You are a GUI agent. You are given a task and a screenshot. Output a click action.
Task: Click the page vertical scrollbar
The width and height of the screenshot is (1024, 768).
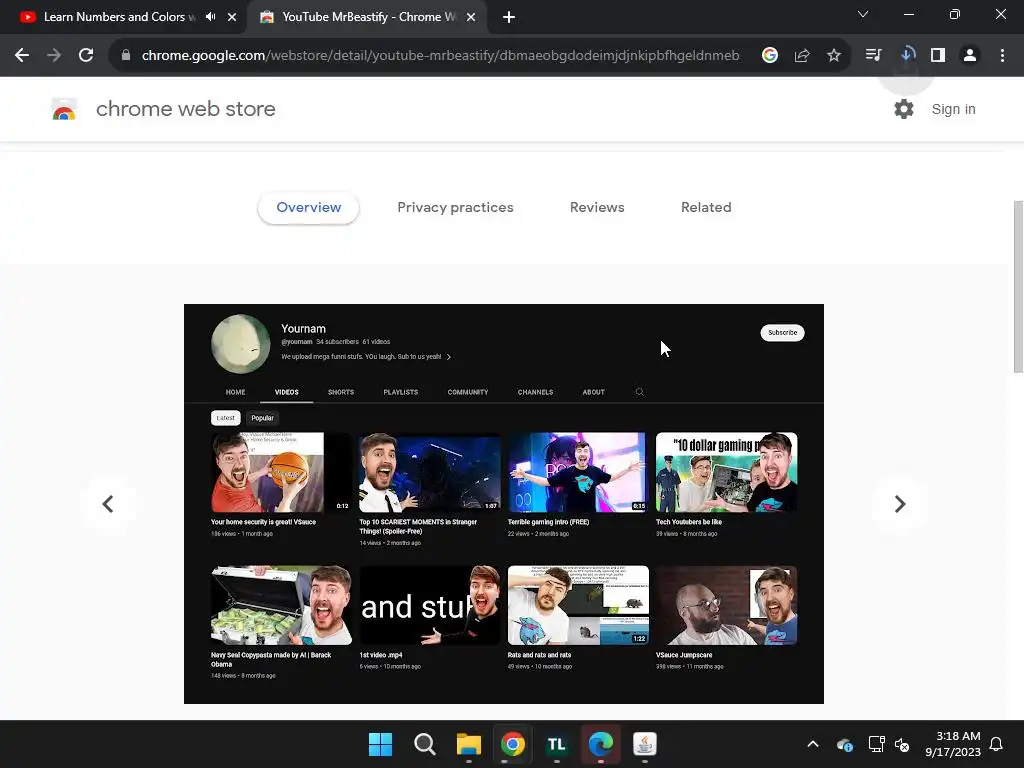(1018, 287)
